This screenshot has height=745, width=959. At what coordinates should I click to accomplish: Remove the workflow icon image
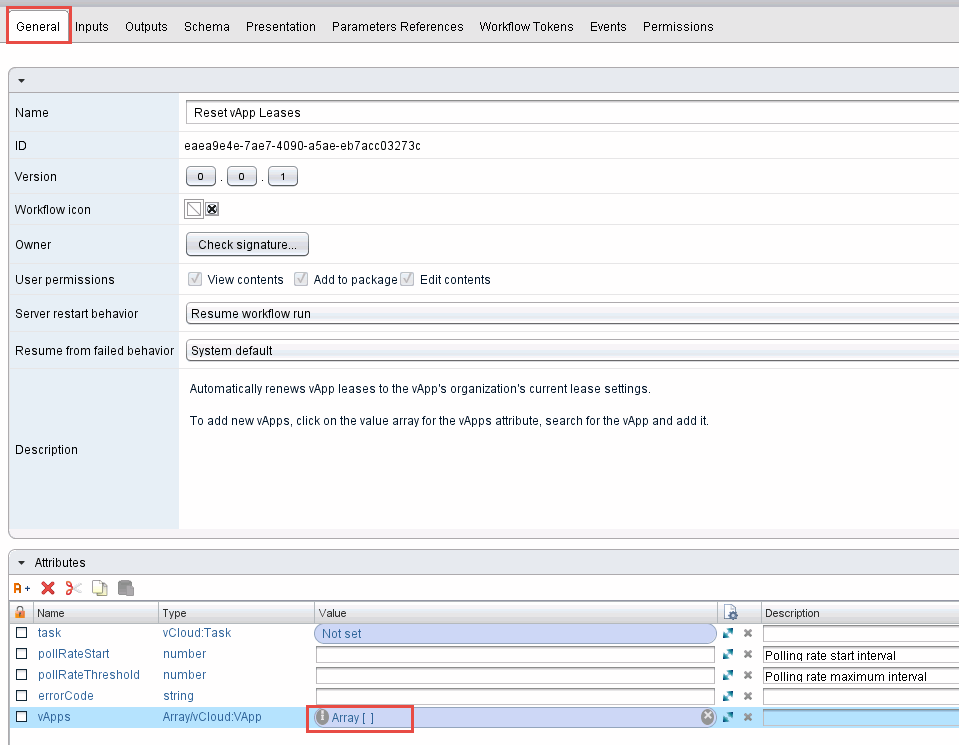212,210
